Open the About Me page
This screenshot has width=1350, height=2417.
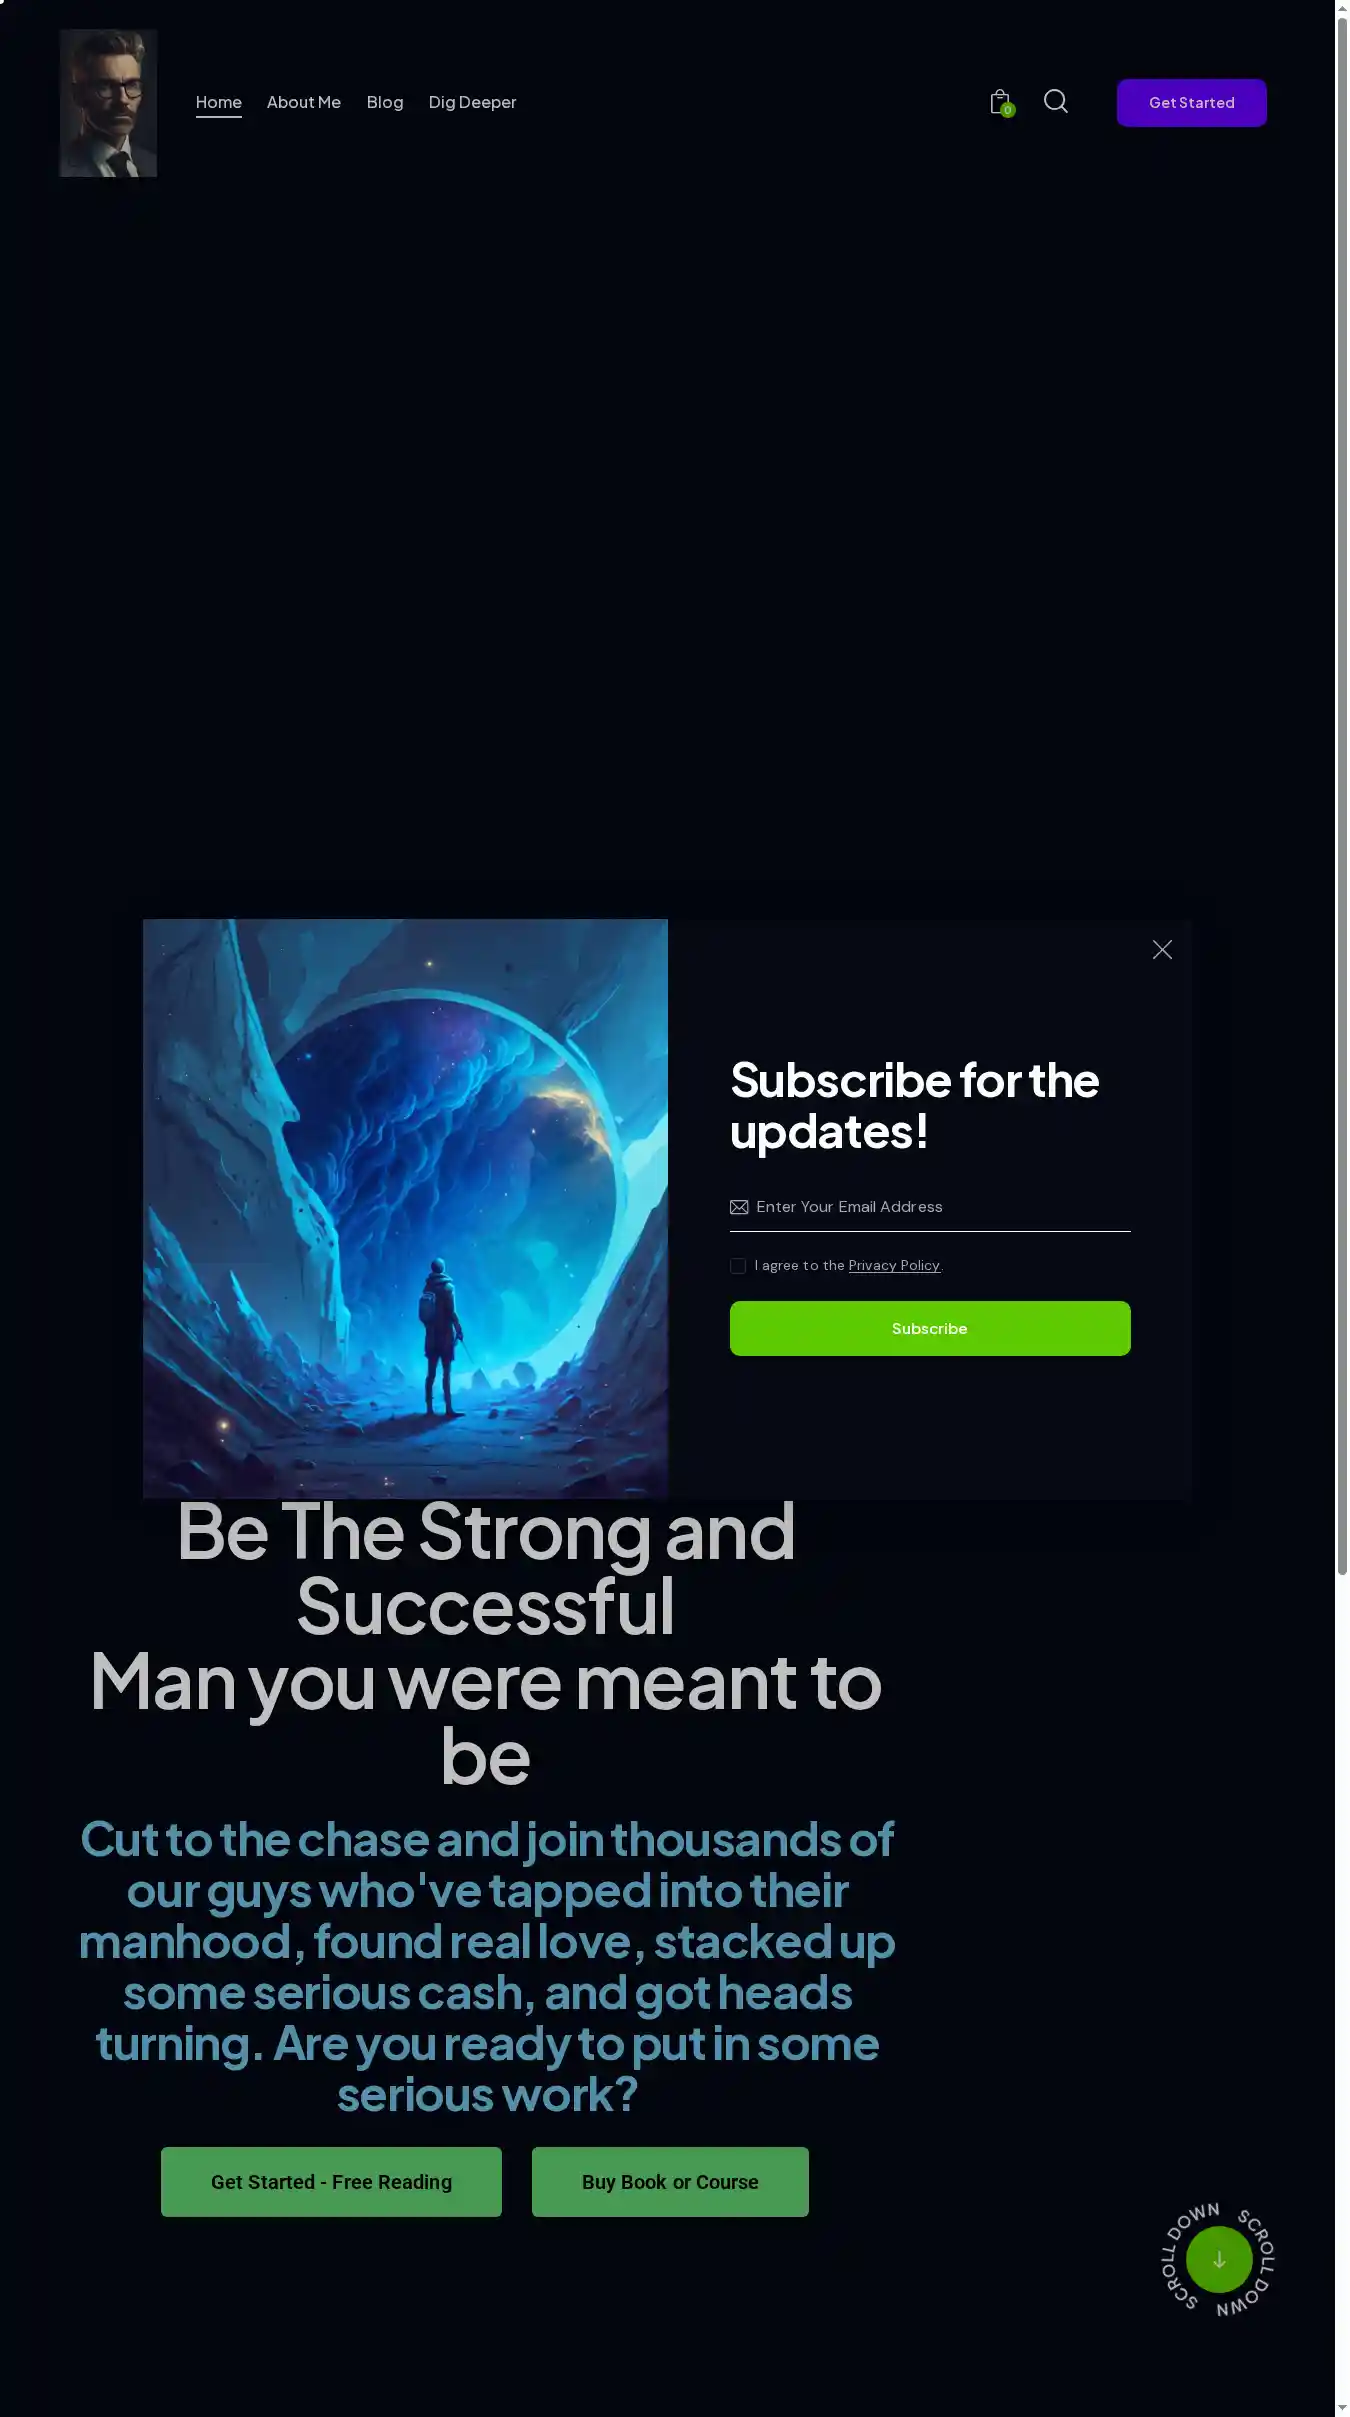coord(304,102)
